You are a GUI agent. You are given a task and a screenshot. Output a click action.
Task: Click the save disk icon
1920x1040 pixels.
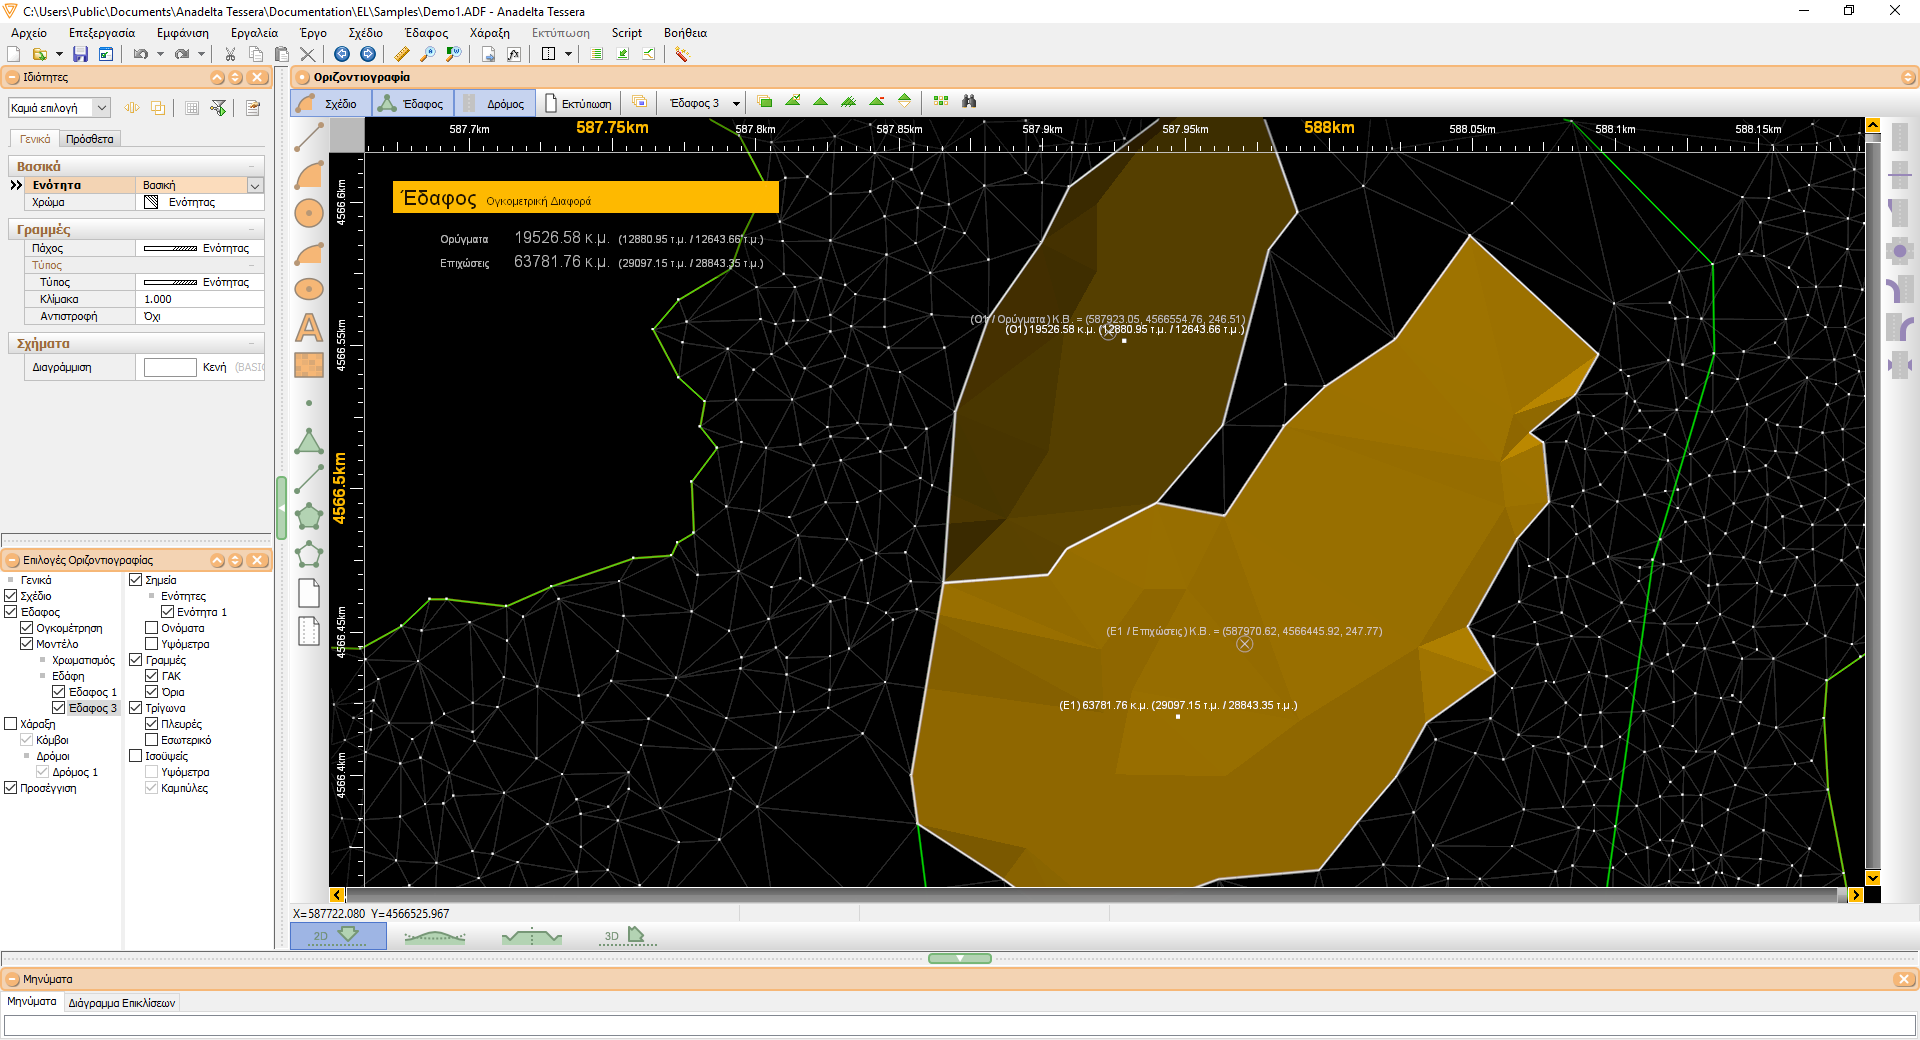tap(80, 54)
